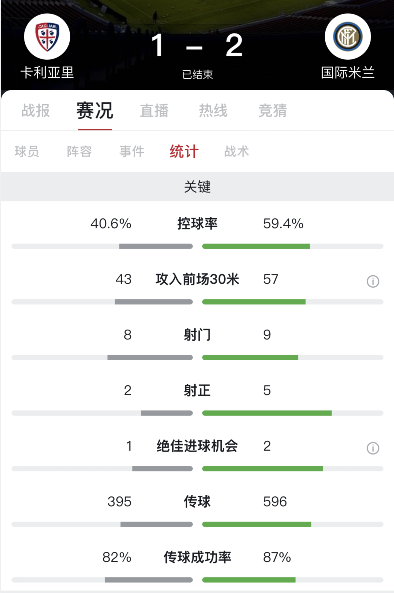Tap the 卡利亚里 team name

(47, 72)
